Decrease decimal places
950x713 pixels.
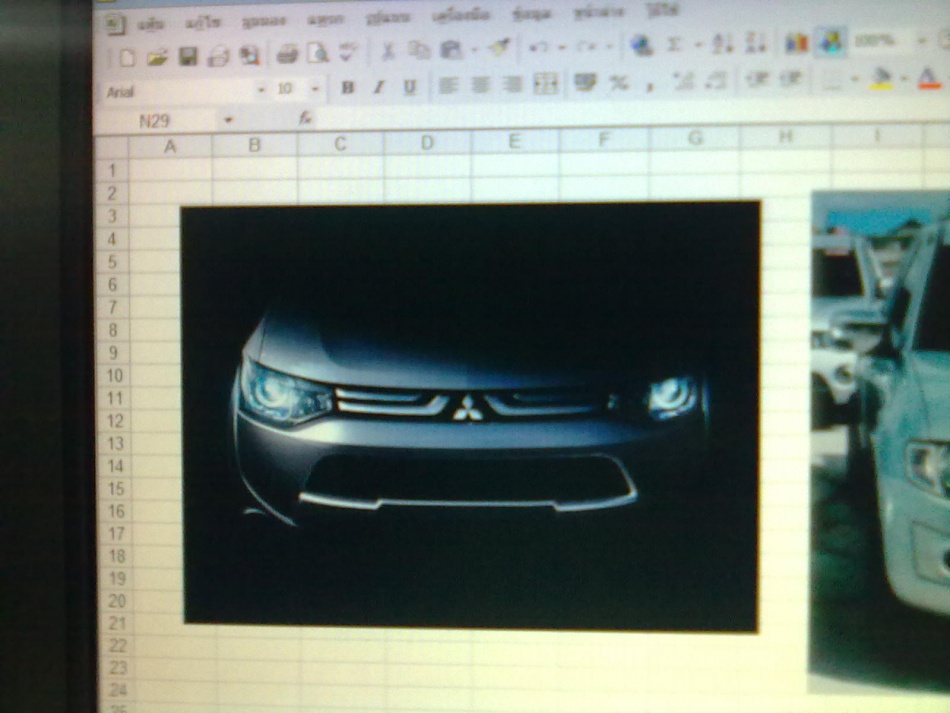[716, 81]
